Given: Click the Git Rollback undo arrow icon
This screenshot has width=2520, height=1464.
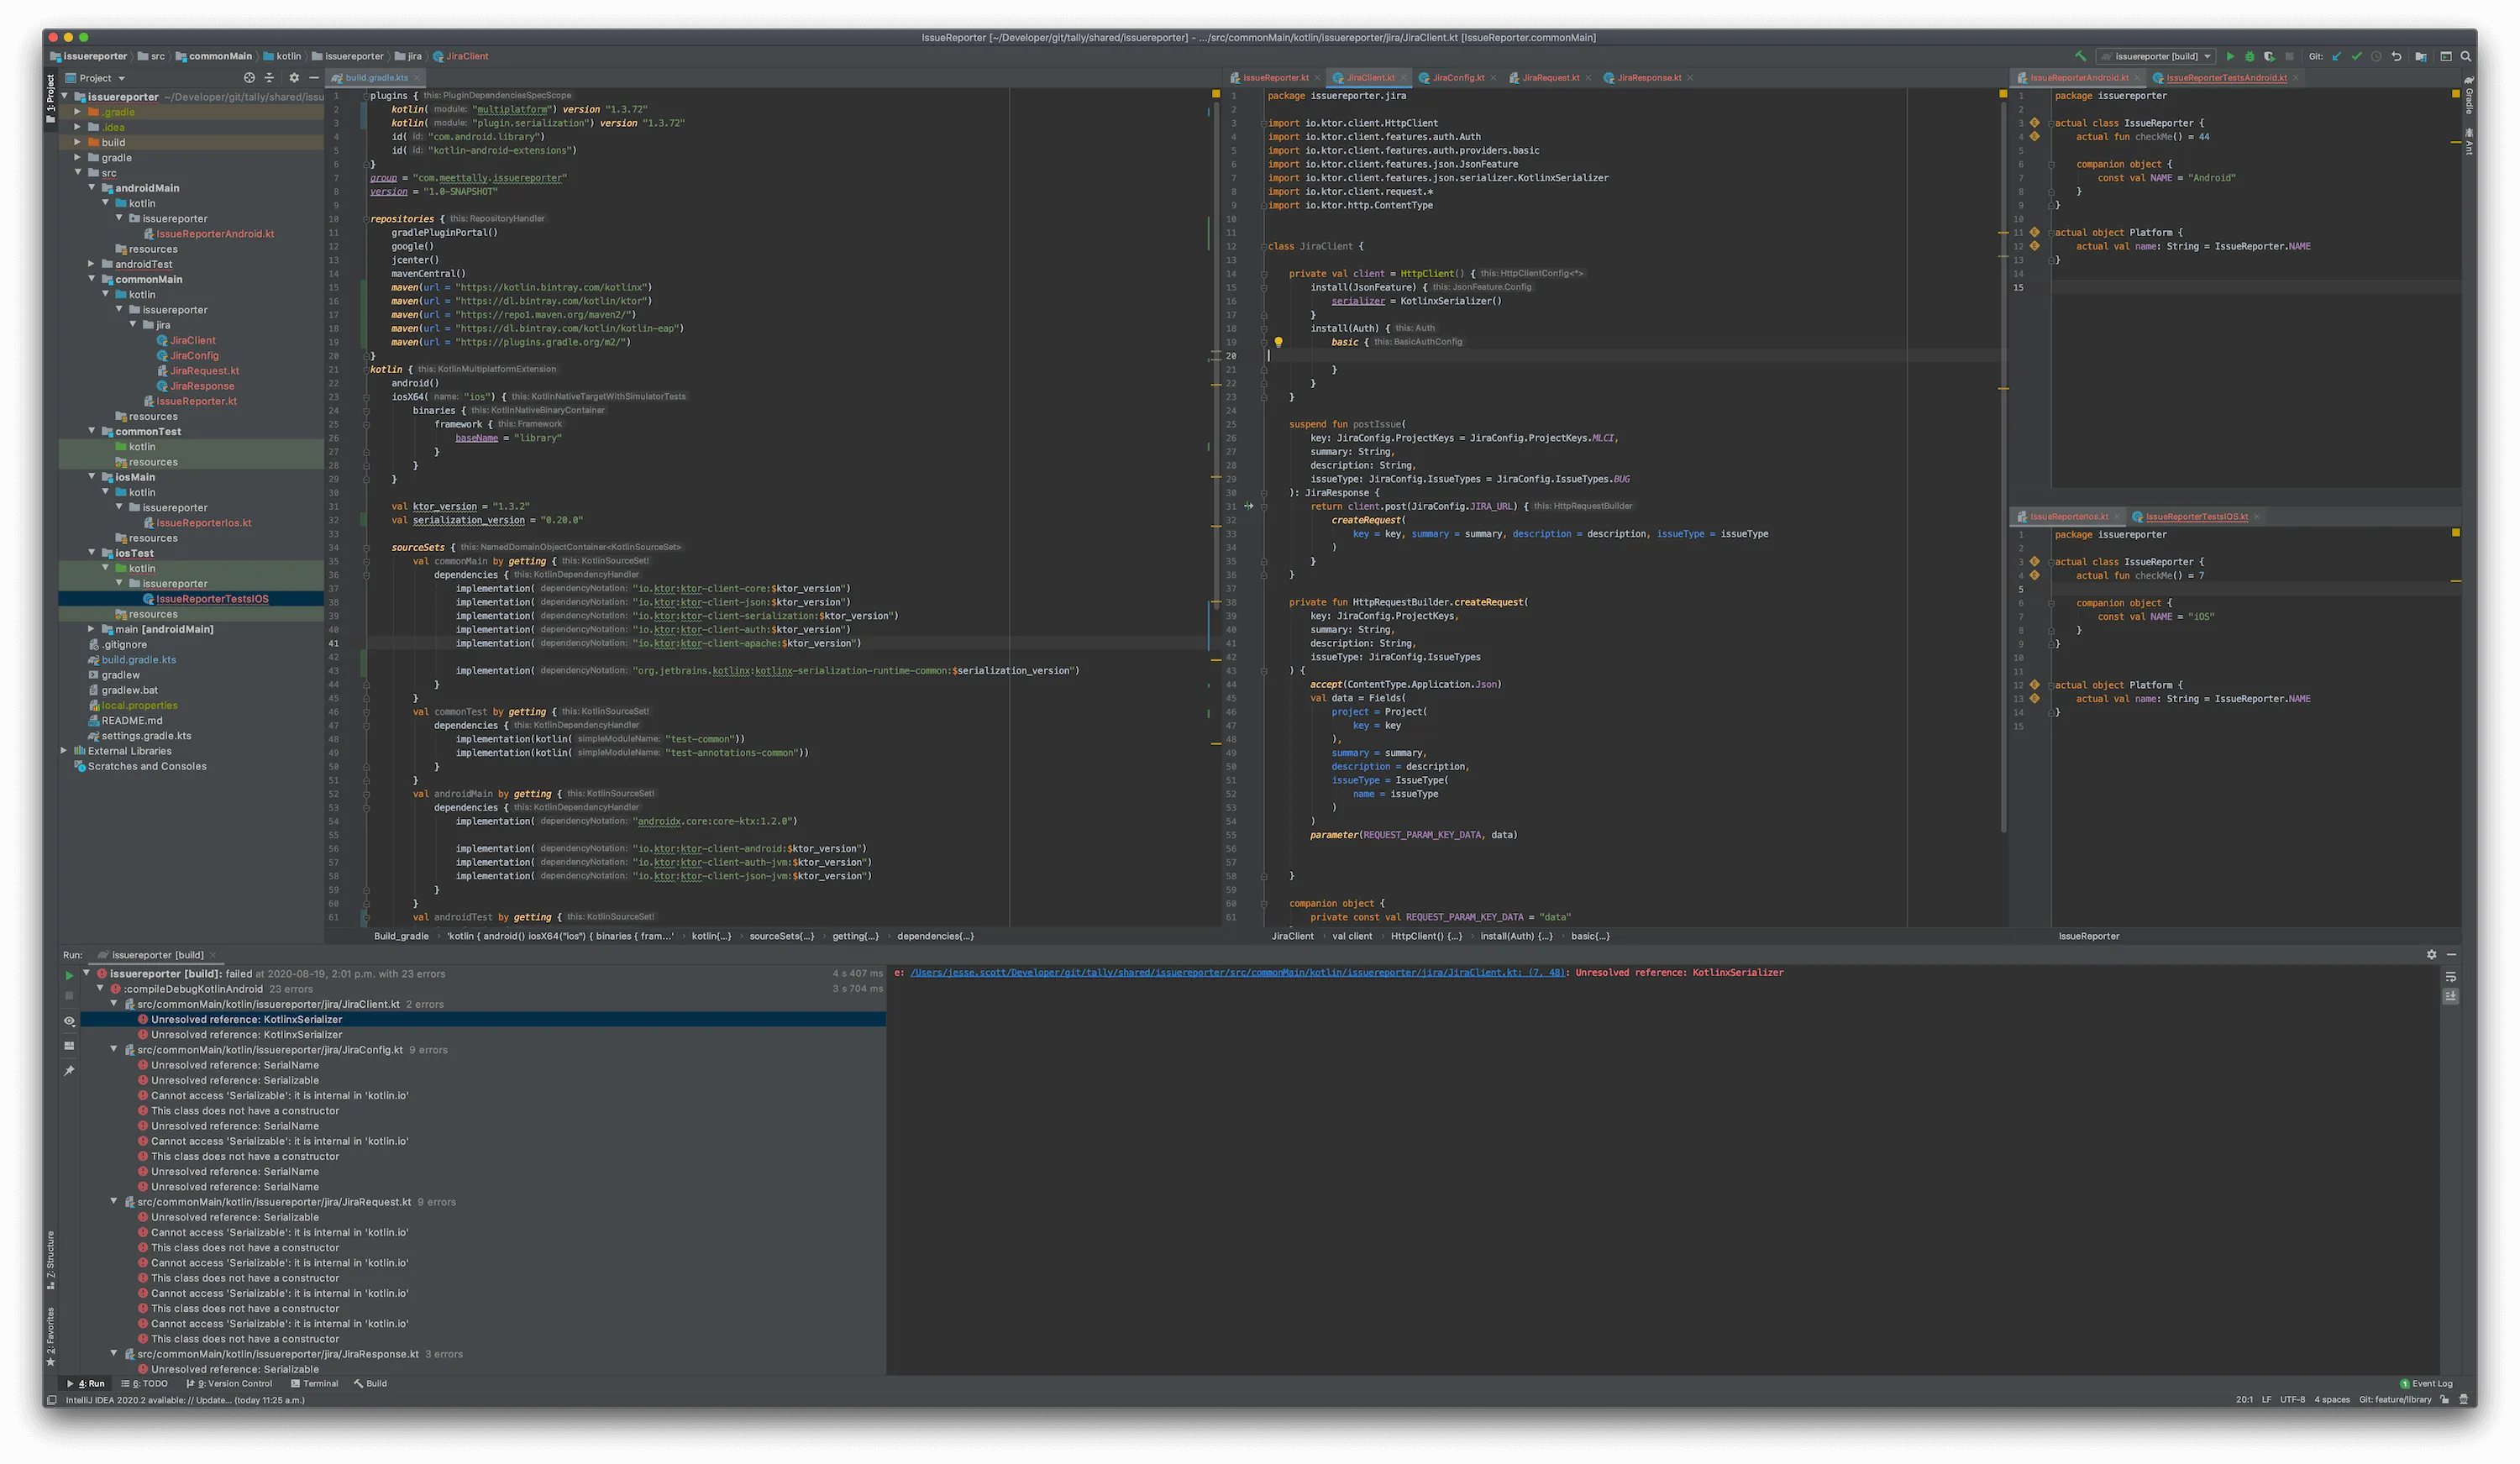Looking at the screenshot, I should [2397, 57].
